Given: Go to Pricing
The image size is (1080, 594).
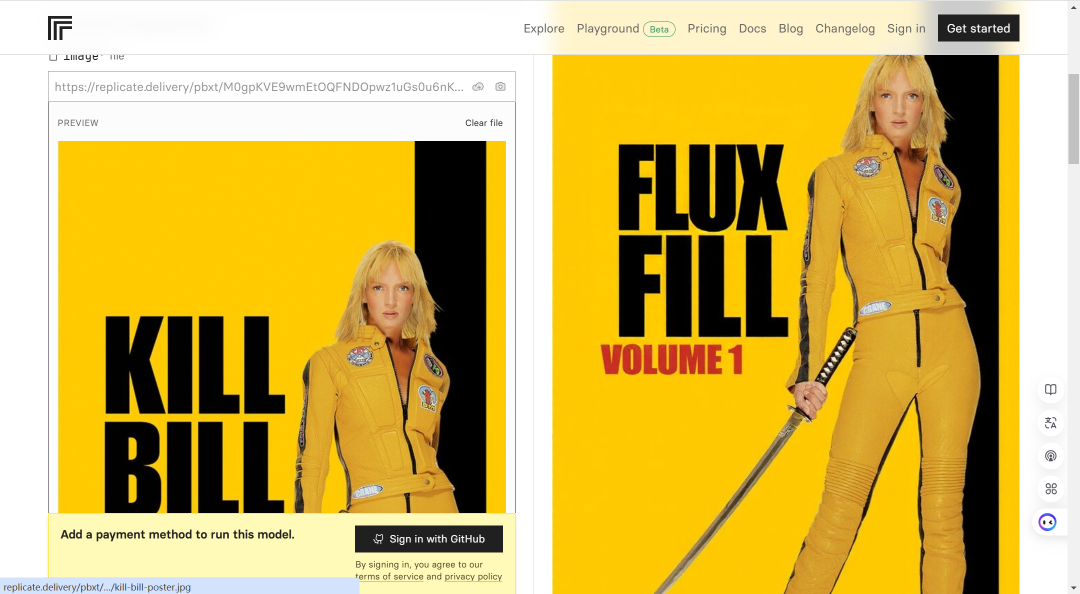Looking at the screenshot, I should pyautogui.click(x=707, y=28).
